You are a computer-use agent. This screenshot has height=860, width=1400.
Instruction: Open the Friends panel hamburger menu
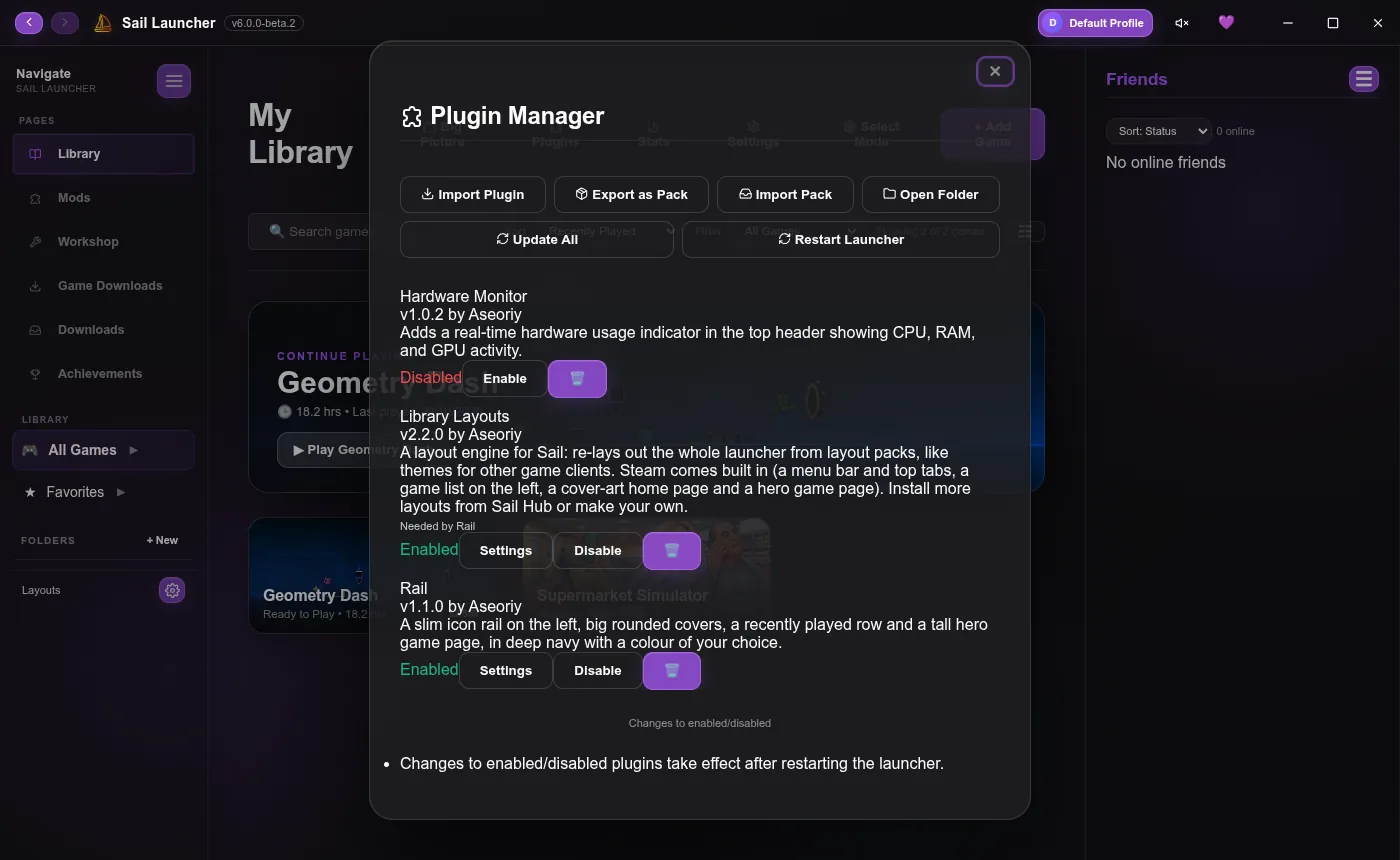pos(1364,79)
